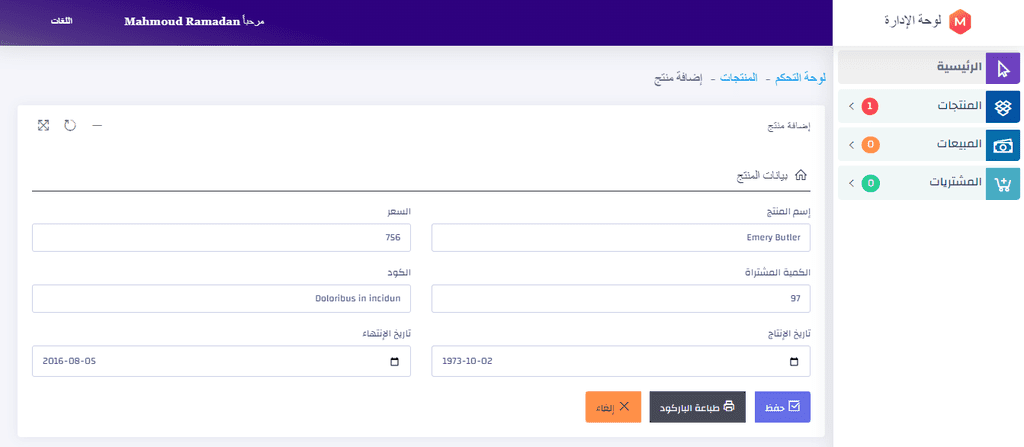This screenshot has width=1024, height=447.
Task: Click the تاريخ الإنتاج date field
Action: (x=620, y=361)
